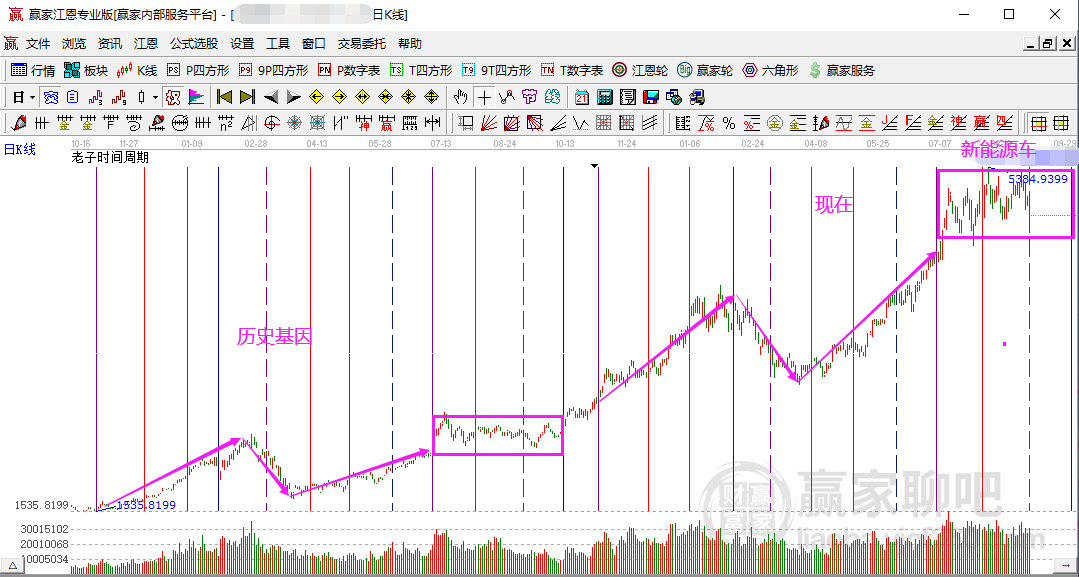The height and width of the screenshot is (577, 1079).
Task: Jump to the last bar
Action: pos(248,97)
